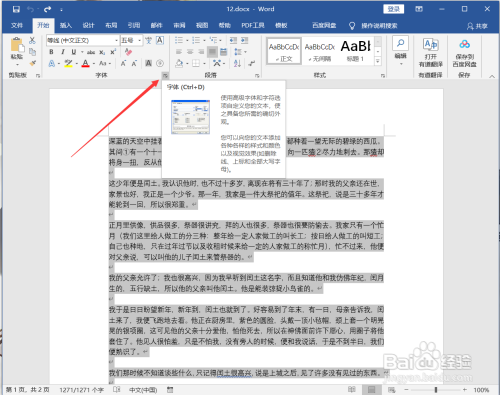
Task: Switch to Print Layout view
Action: (372, 389)
